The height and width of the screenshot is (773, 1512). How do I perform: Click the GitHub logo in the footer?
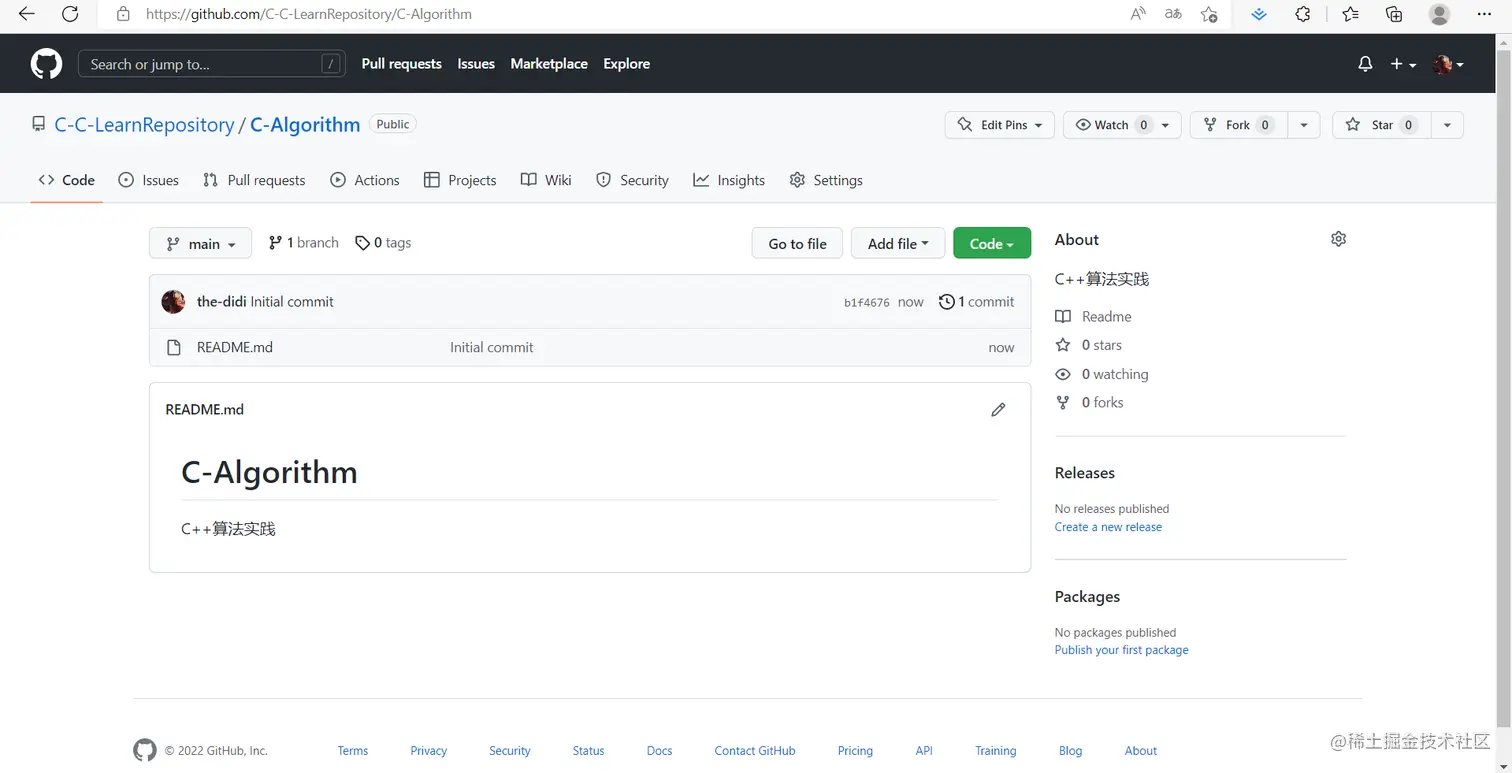pyautogui.click(x=145, y=751)
